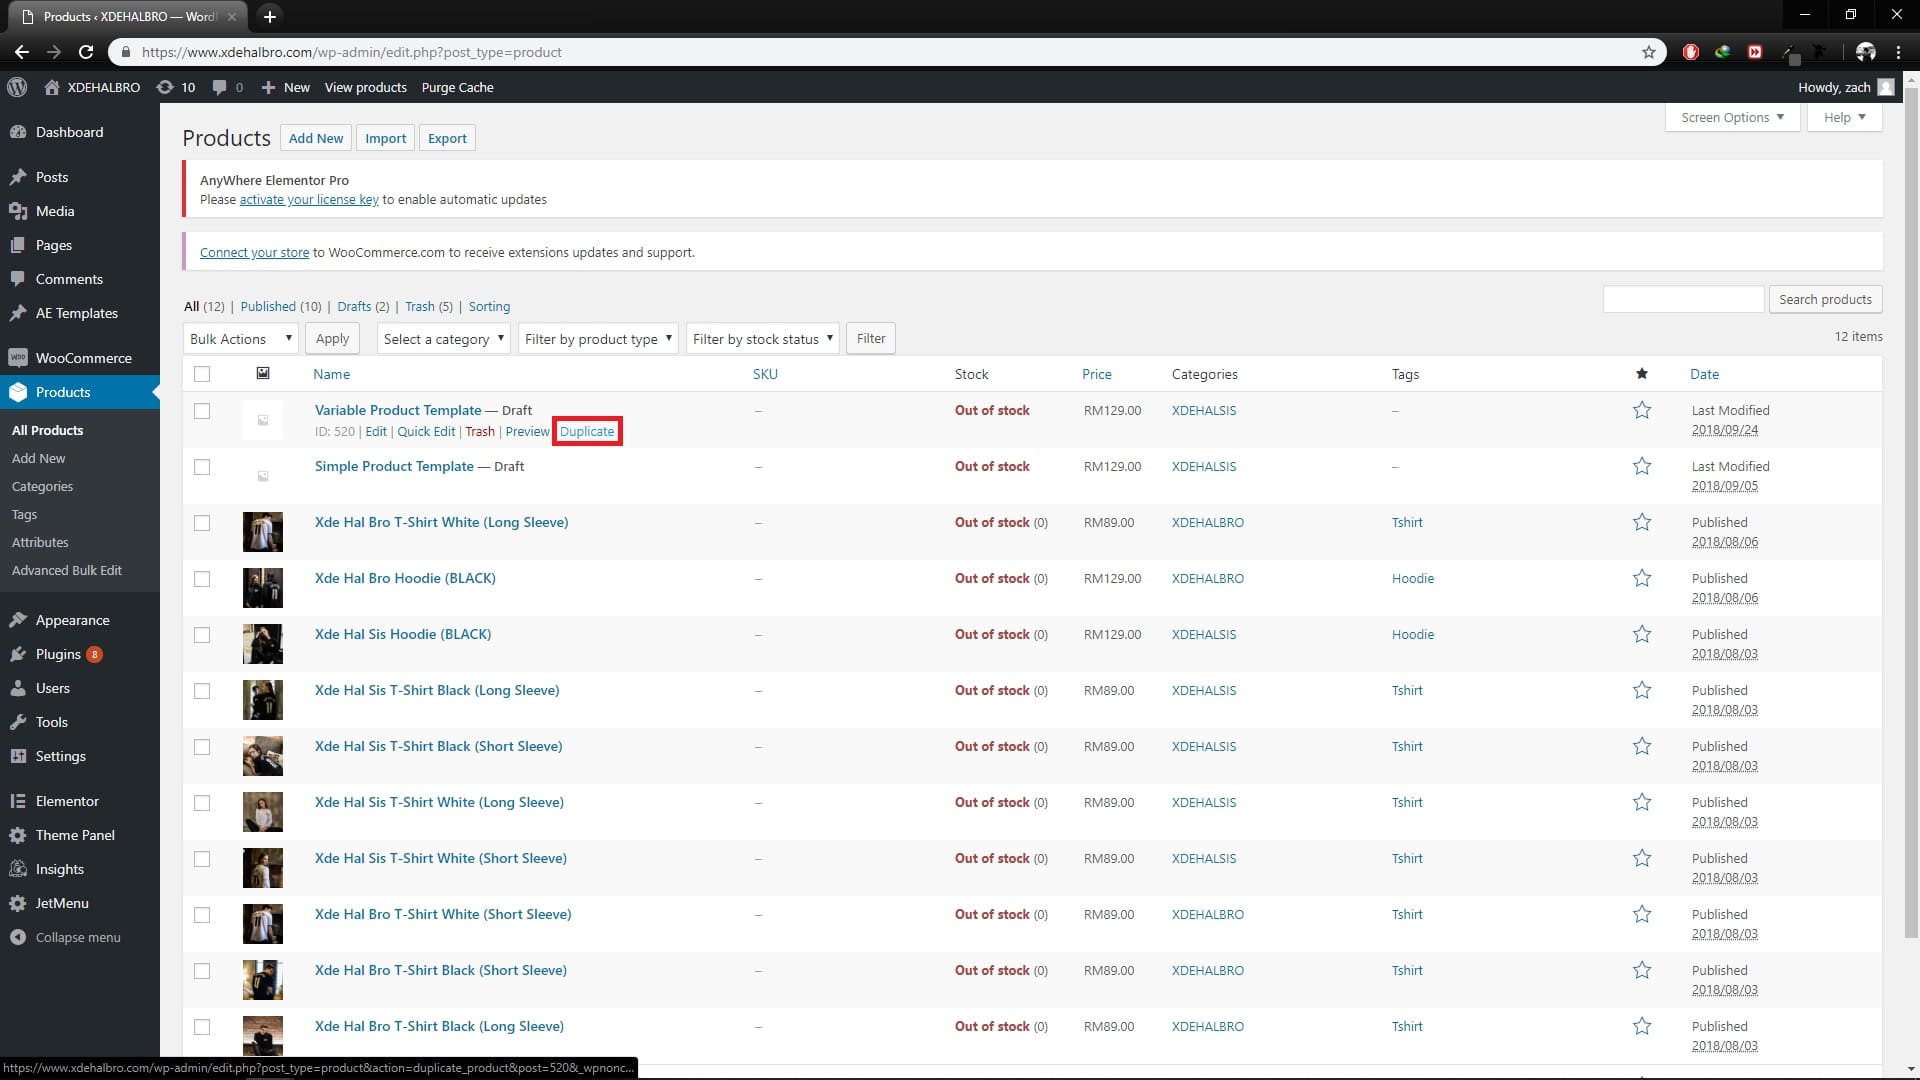The image size is (1920, 1080).
Task: Click the Search products button
Action: [1825, 299]
